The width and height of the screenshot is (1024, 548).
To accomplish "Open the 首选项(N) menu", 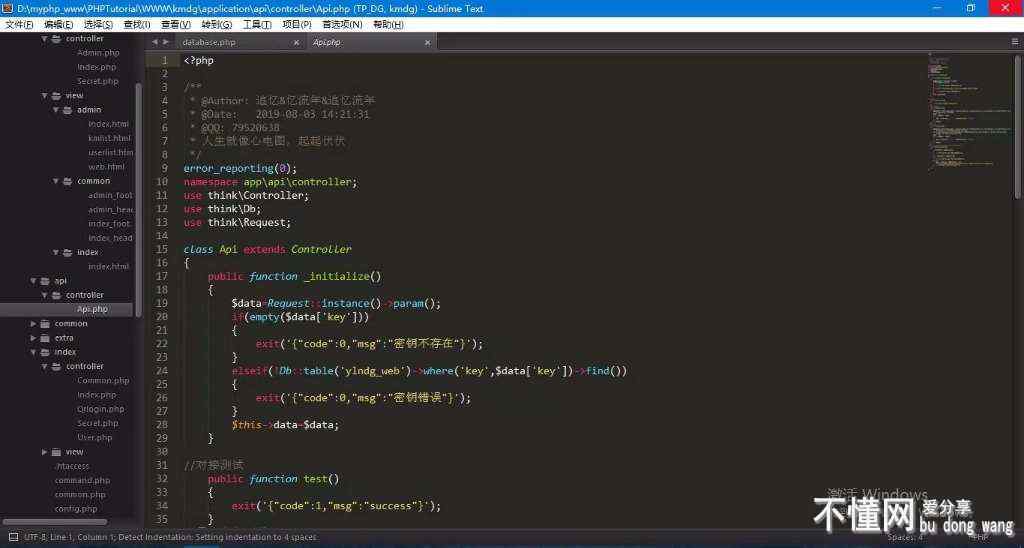I will pos(342,24).
